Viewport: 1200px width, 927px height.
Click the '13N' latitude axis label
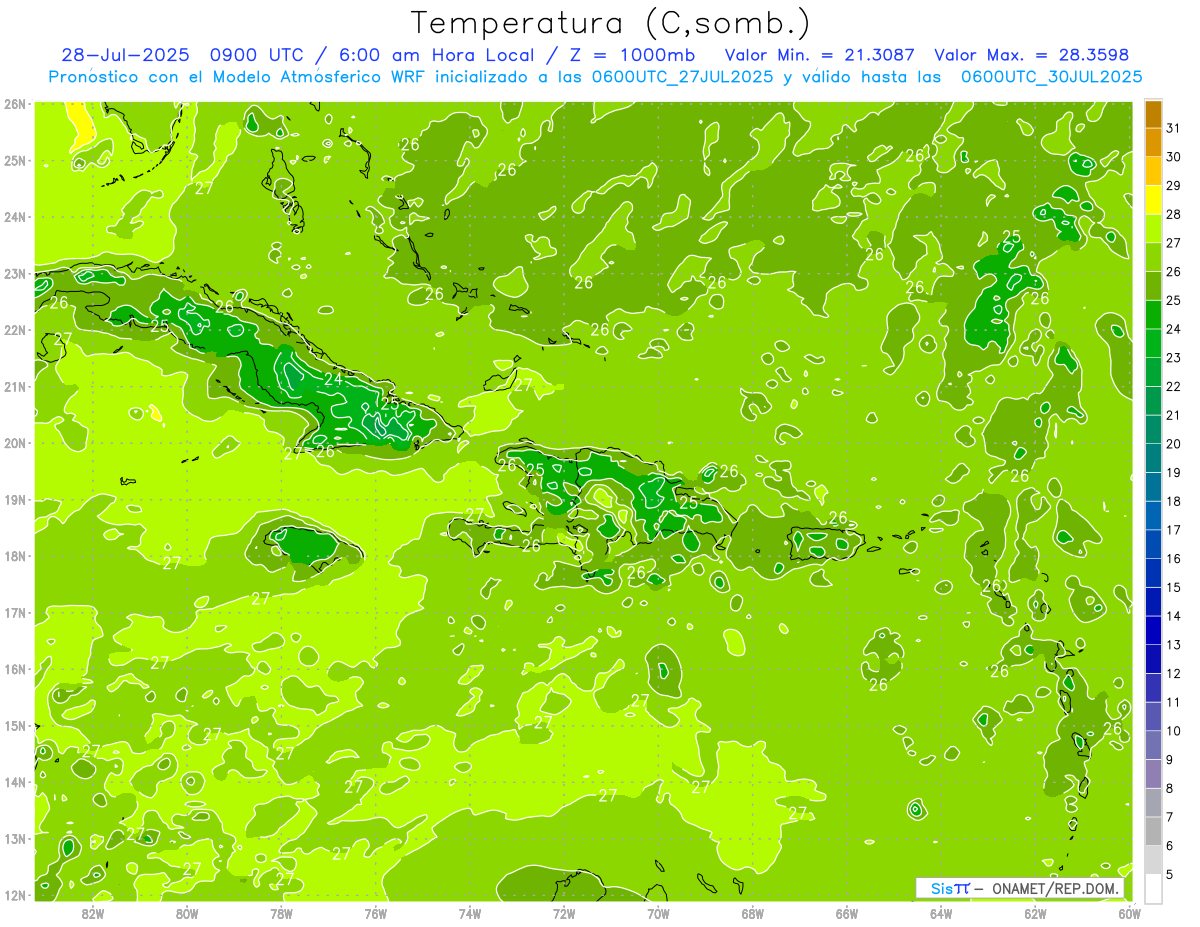(x=14, y=838)
